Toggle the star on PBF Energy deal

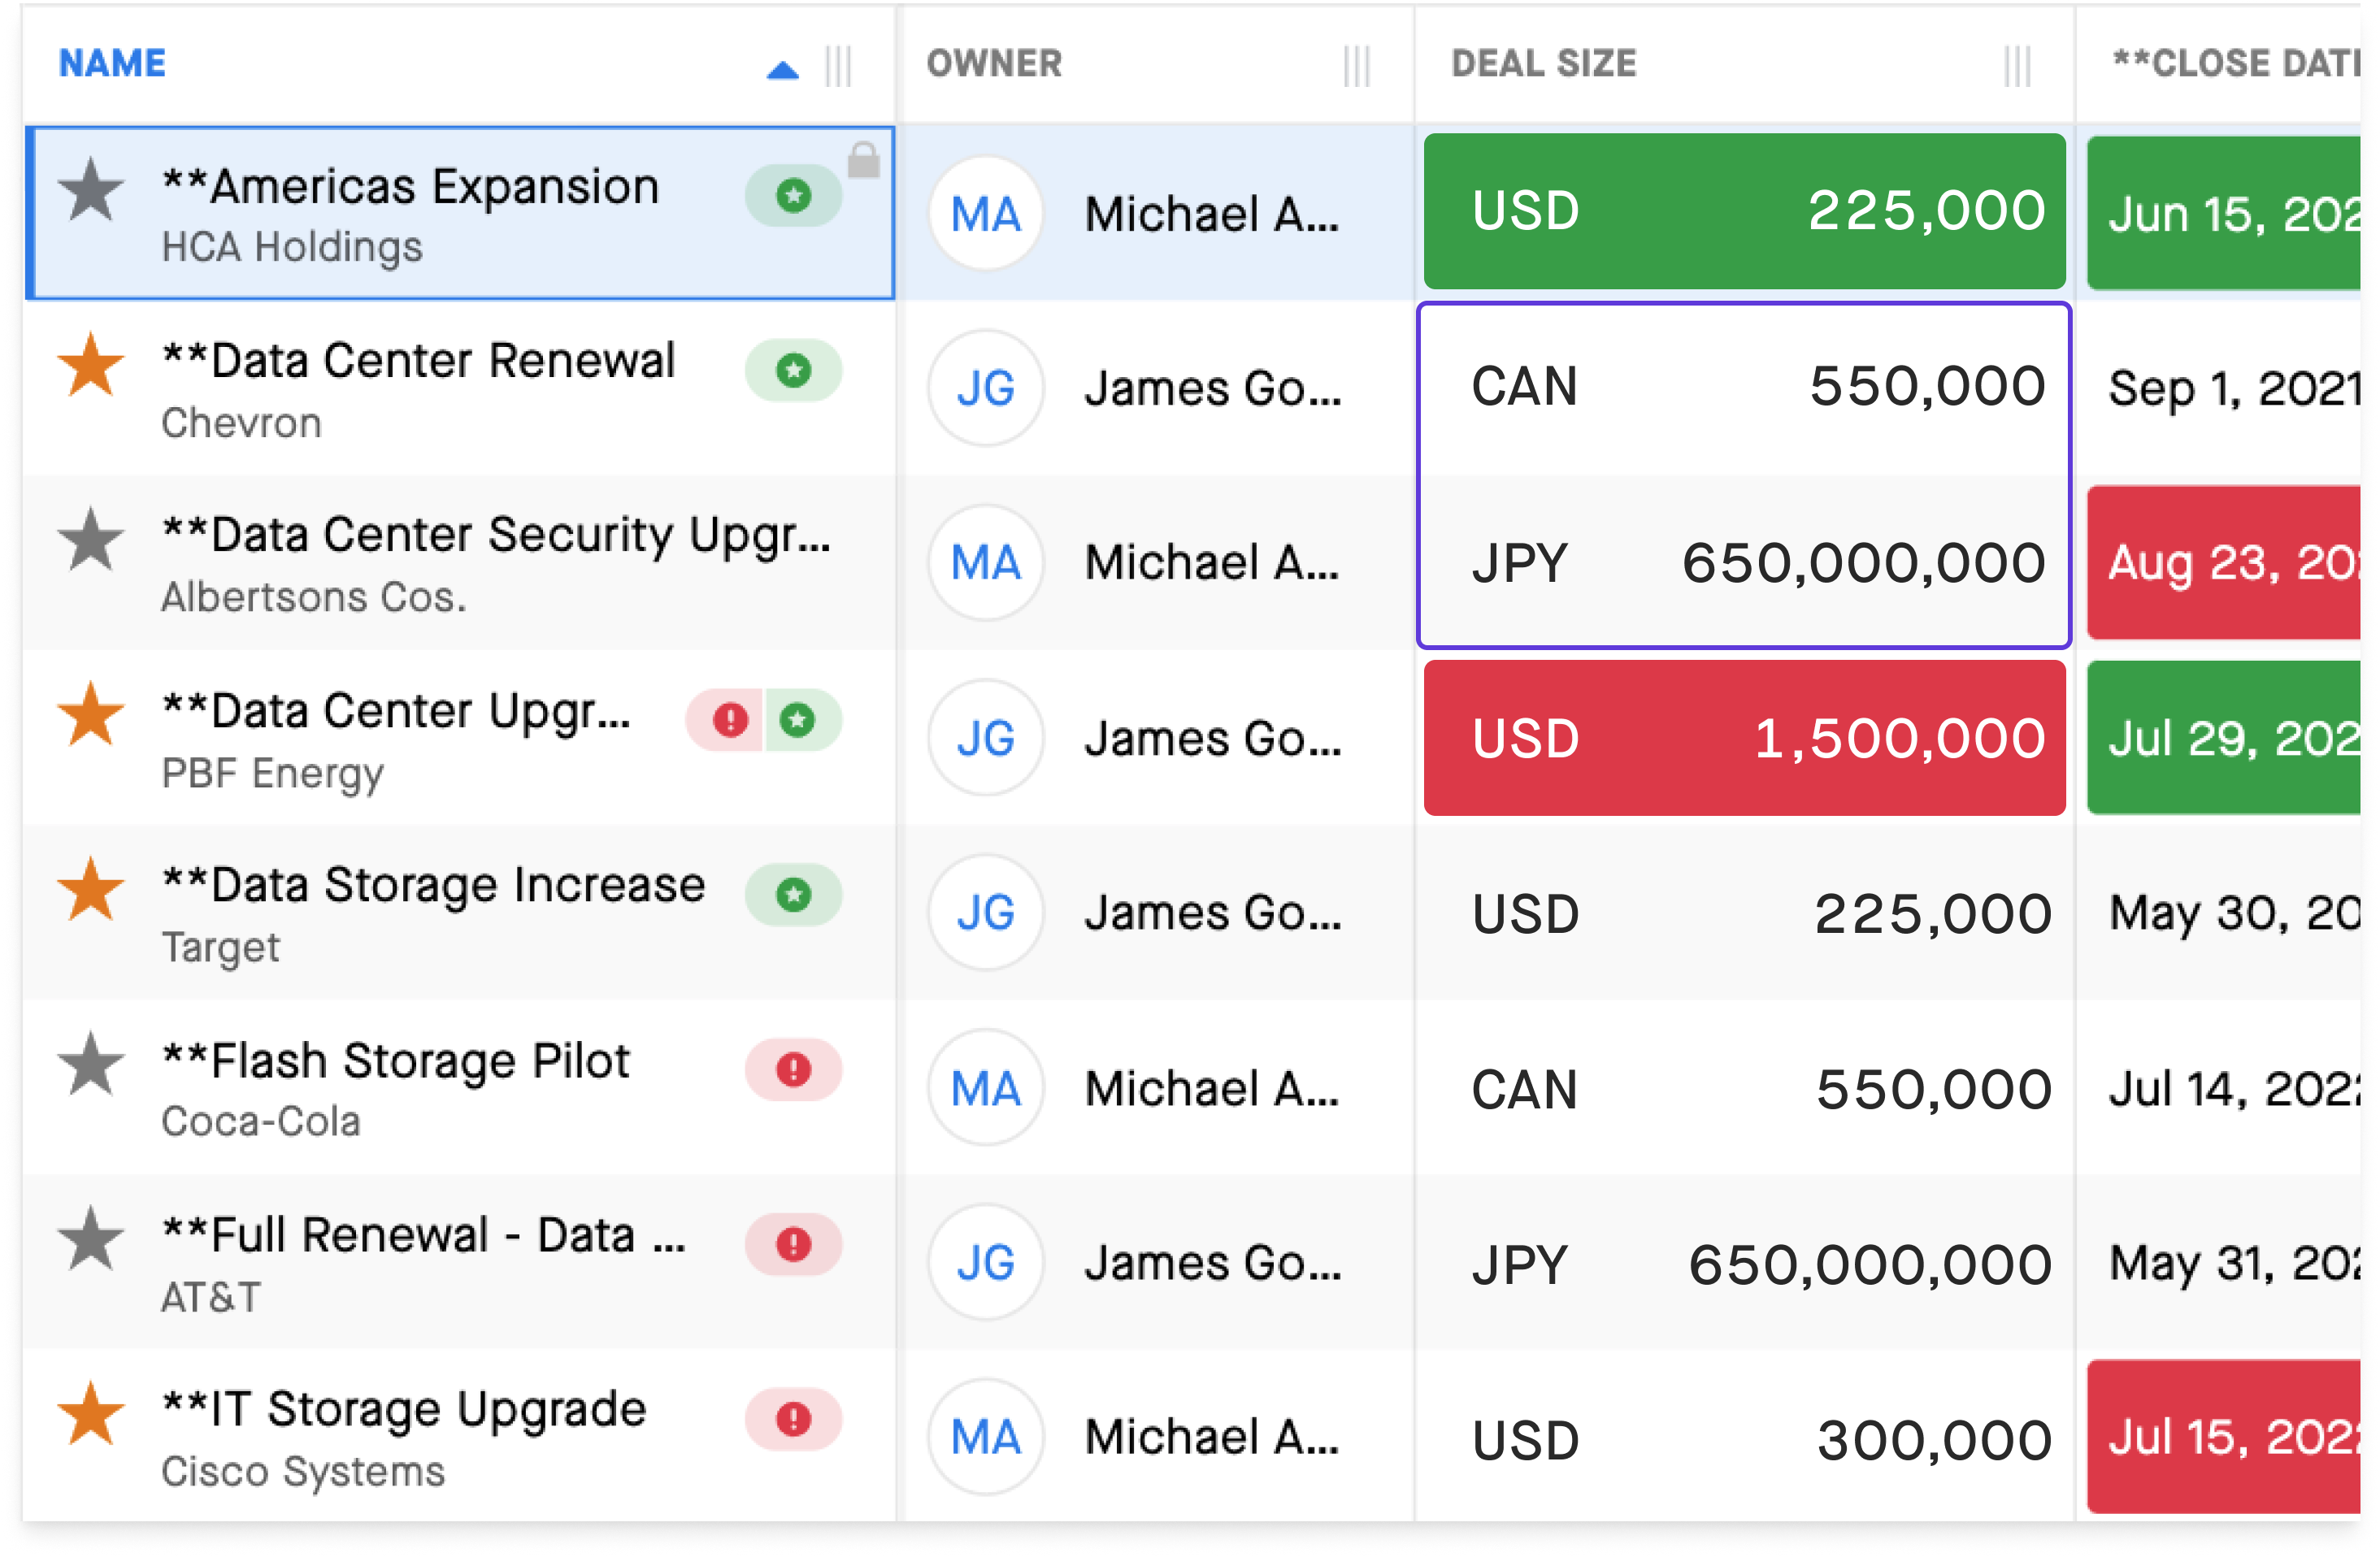pyautogui.click(x=91, y=714)
